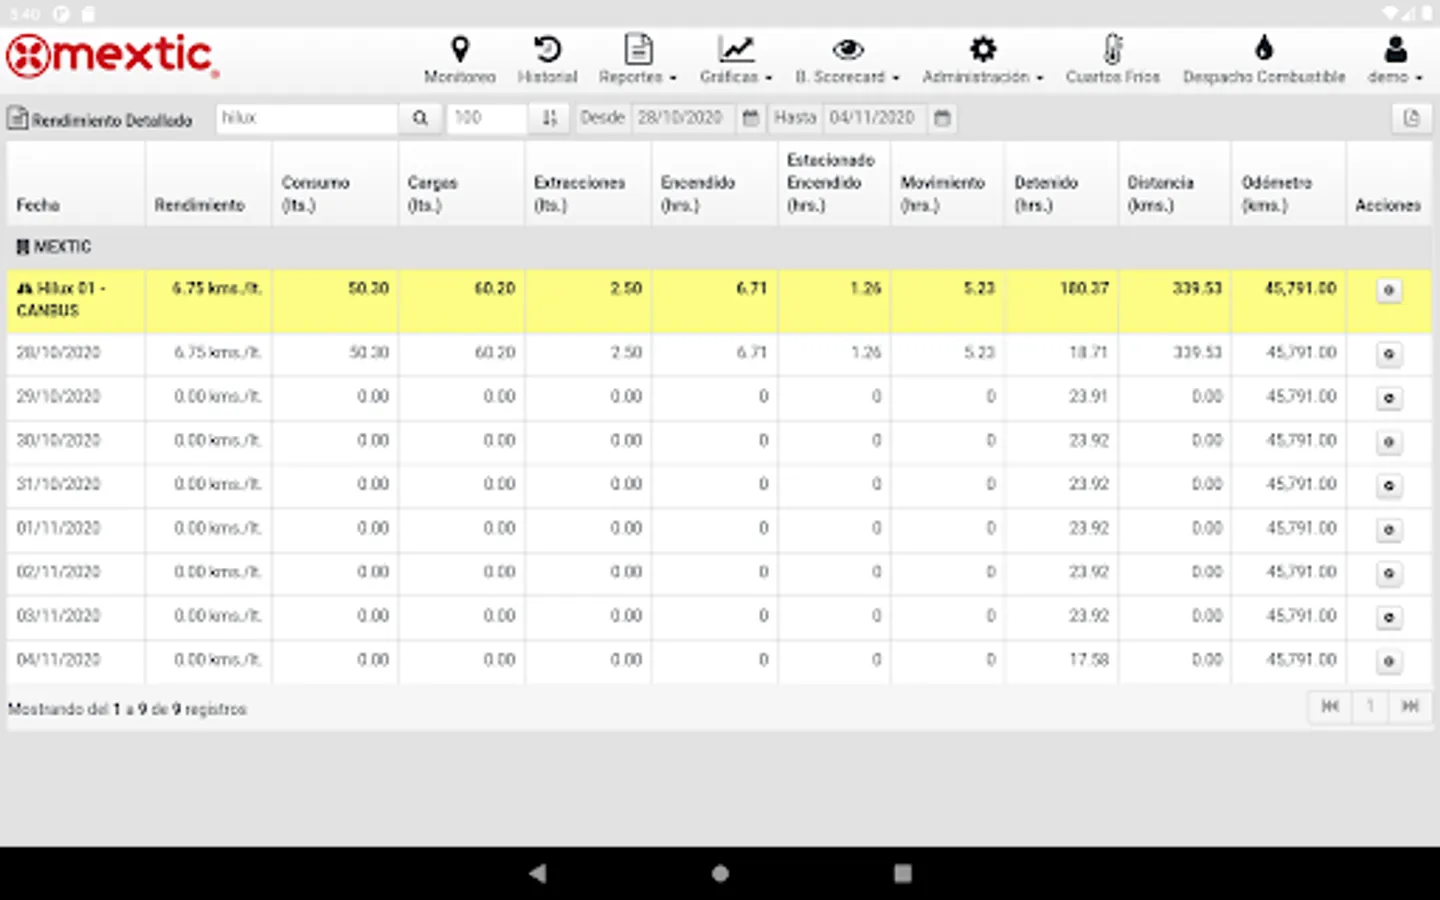Open the Monitoreo map pin section
The height and width of the screenshot is (900, 1440).
459,60
